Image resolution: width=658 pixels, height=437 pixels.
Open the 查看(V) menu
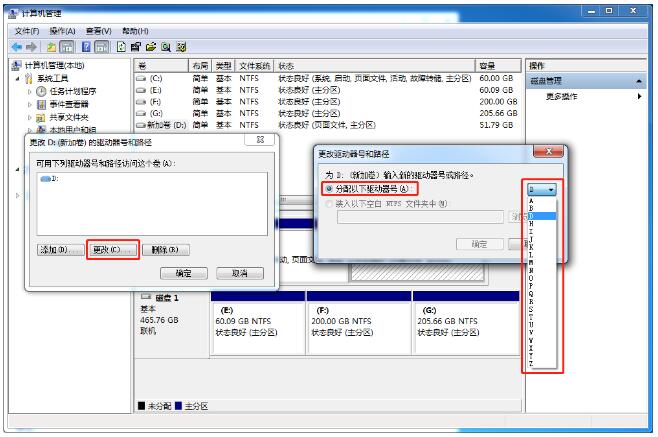coord(99,31)
